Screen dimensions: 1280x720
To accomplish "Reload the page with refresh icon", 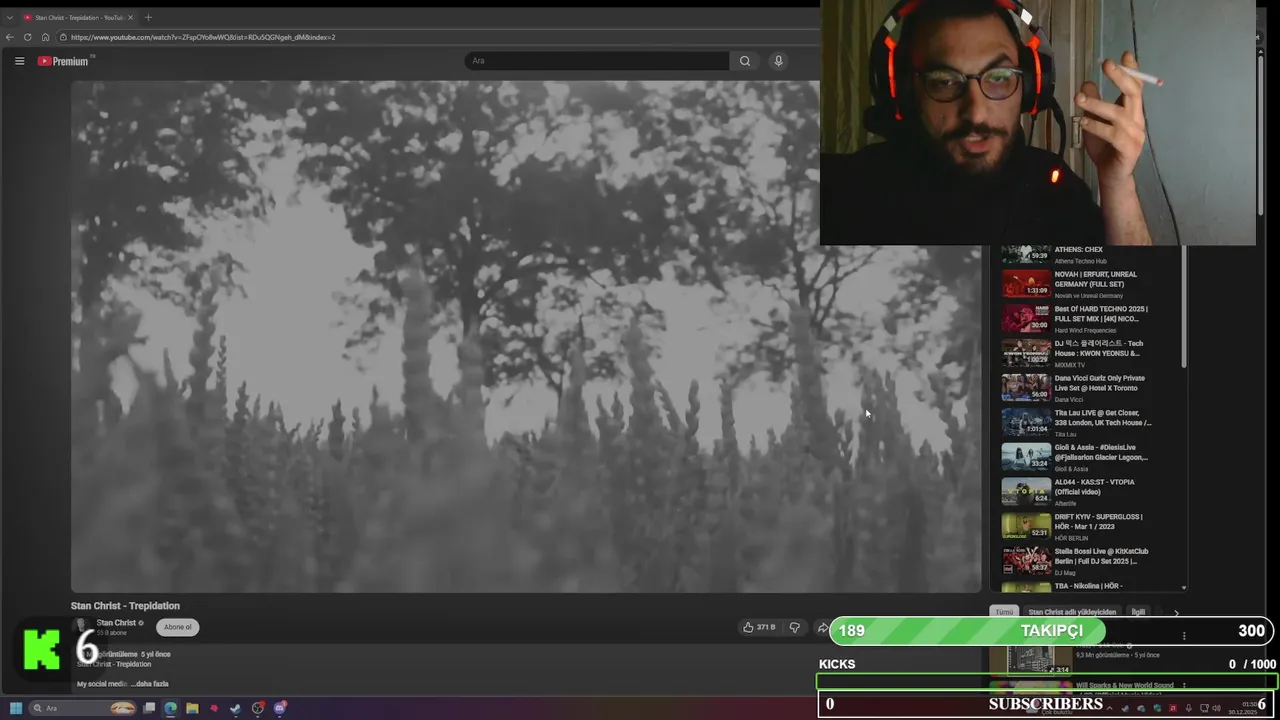I will 28,37.
